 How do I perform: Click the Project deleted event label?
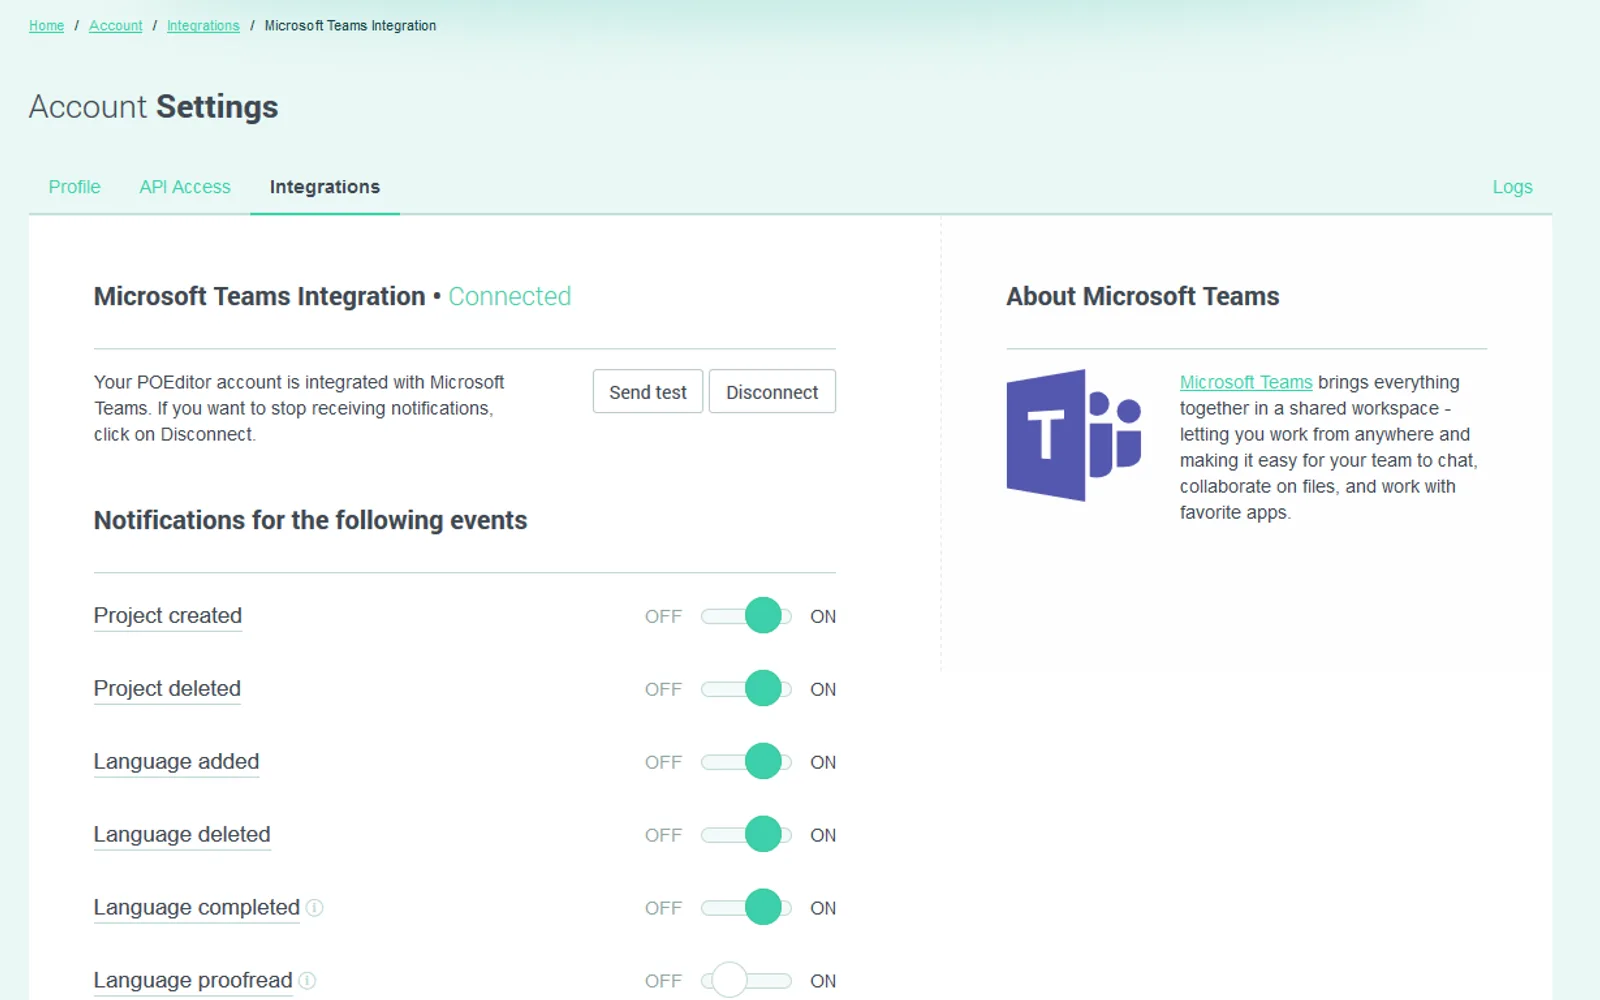pyautogui.click(x=167, y=689)
